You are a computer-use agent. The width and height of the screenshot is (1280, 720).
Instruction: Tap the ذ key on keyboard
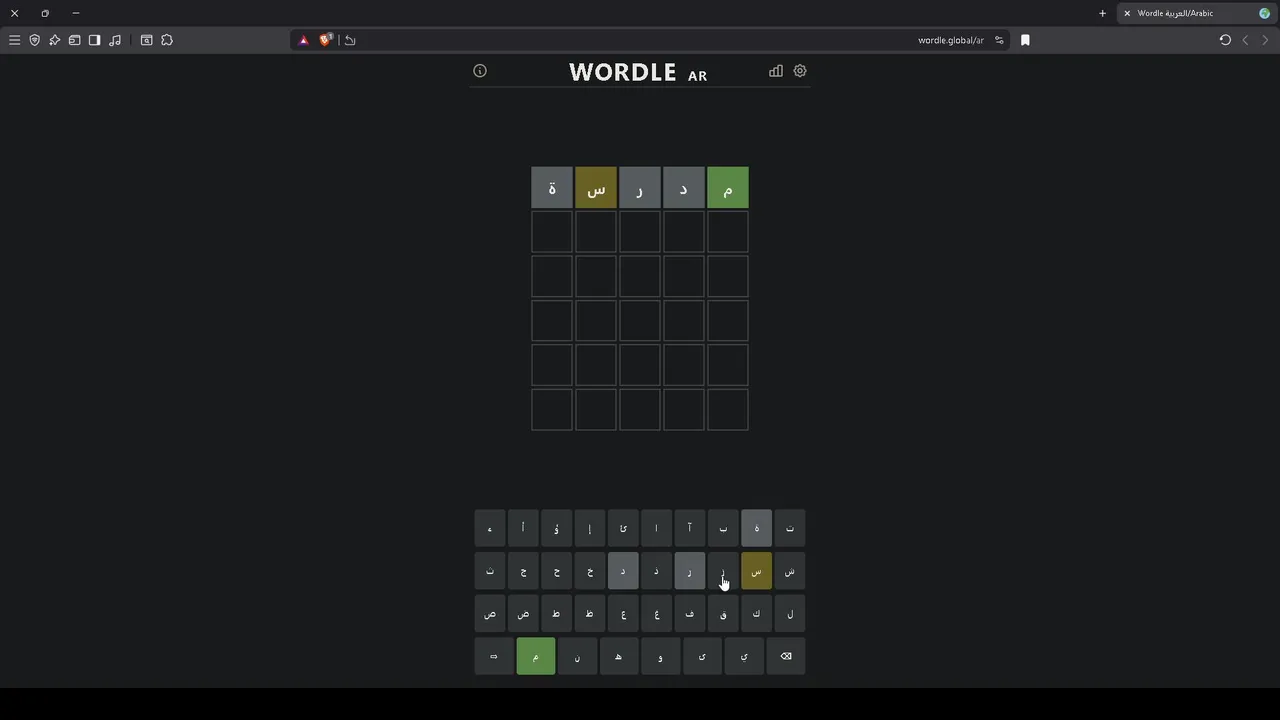657,571
